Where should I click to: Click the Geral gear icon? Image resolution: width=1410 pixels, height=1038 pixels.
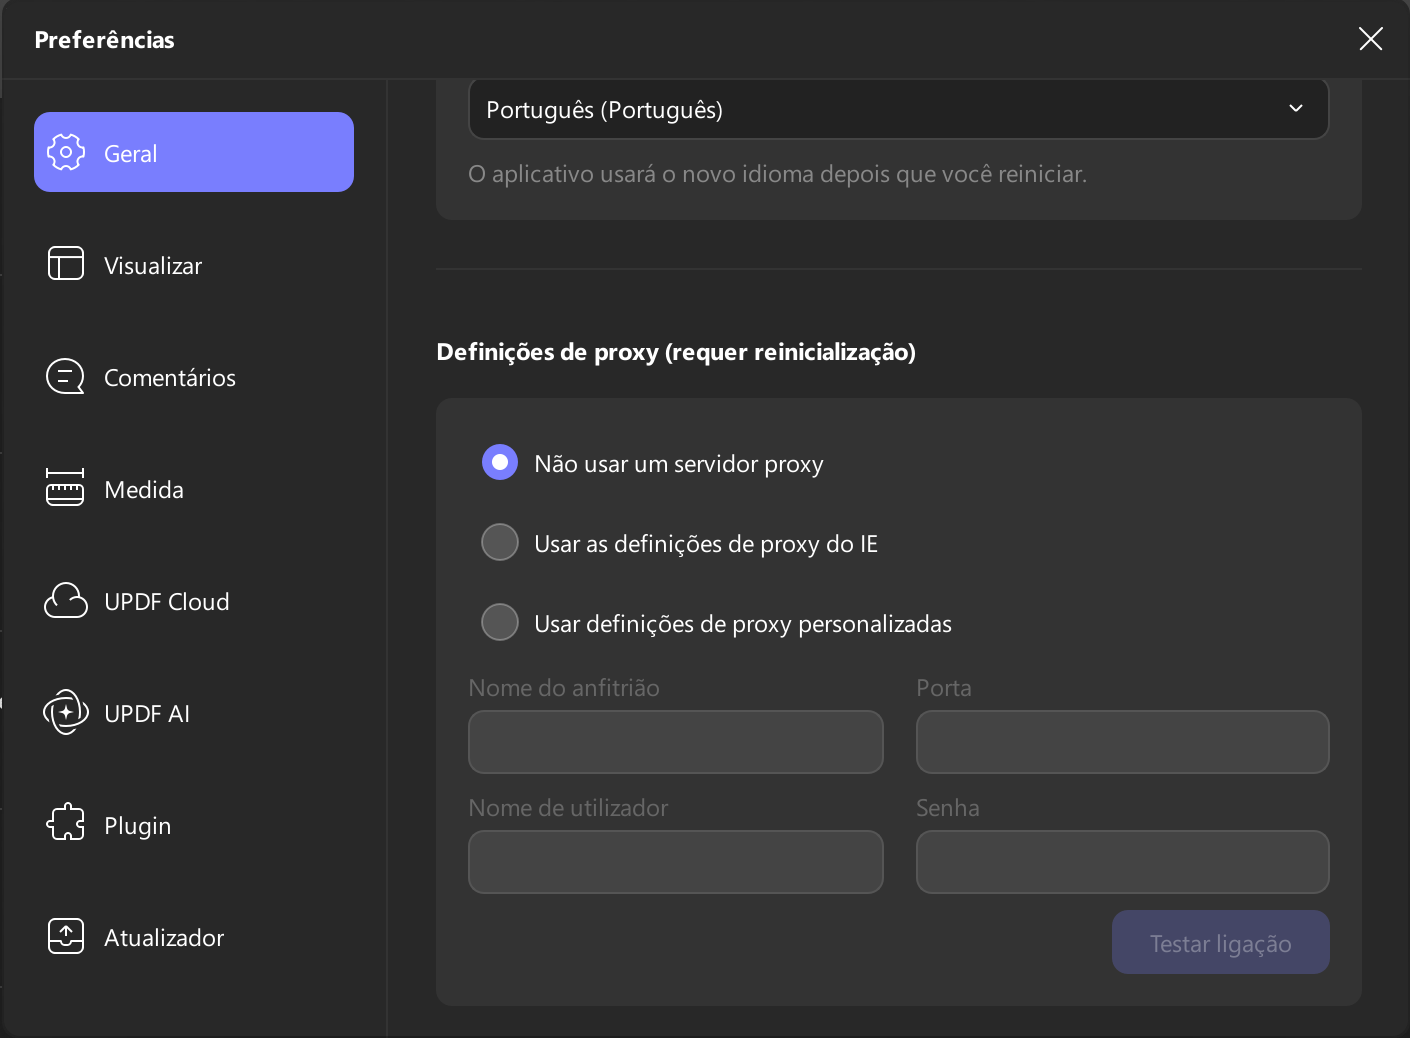[x=66, y=153]
